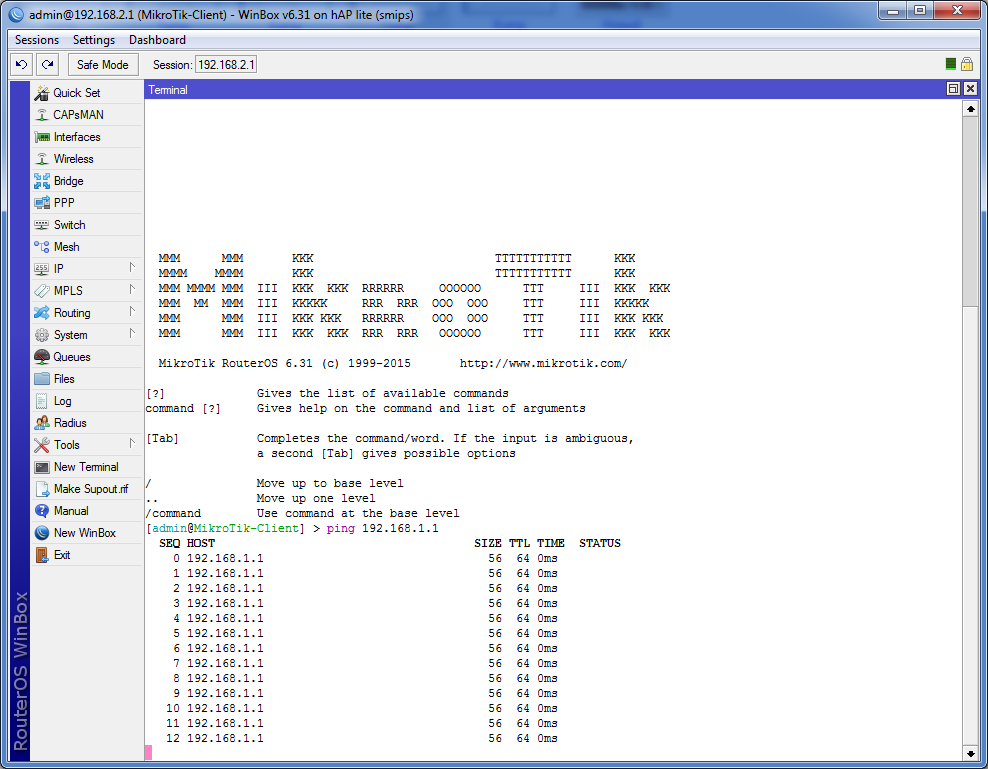The height and width of the screenshot is (769, 988).
Task: Click the terminal scrollbar up arrow
Action: (x=970, y=109)
